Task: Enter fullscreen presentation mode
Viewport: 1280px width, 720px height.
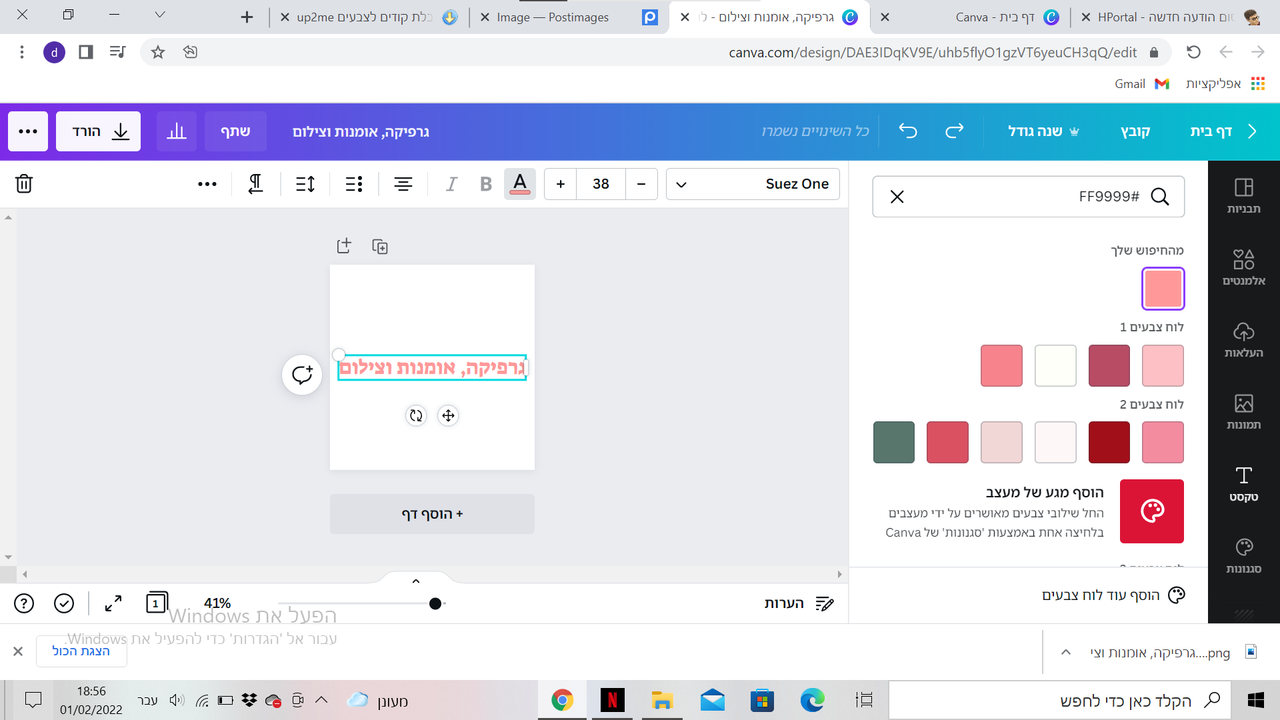Action: point(113,603)
